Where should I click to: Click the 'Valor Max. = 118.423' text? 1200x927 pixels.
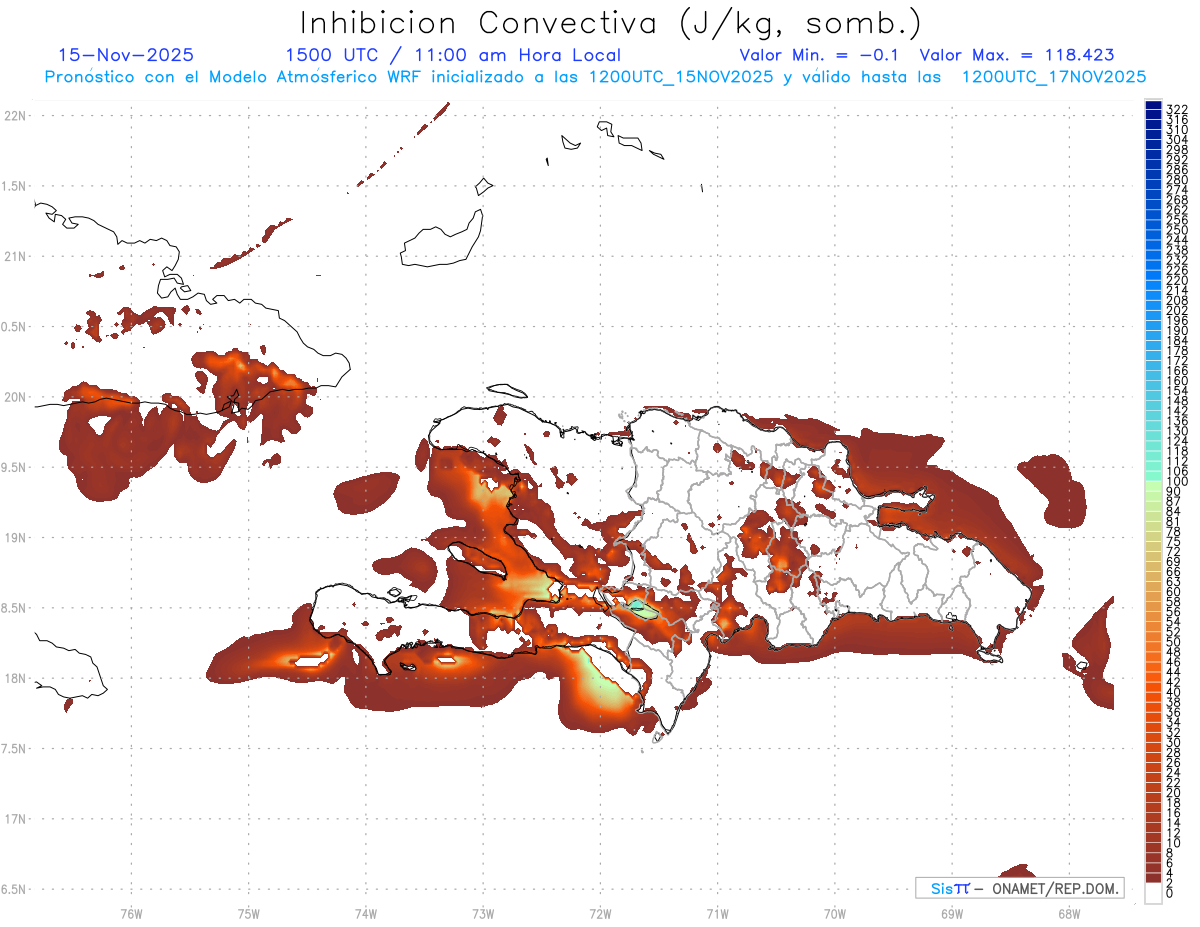(1017, 55)
